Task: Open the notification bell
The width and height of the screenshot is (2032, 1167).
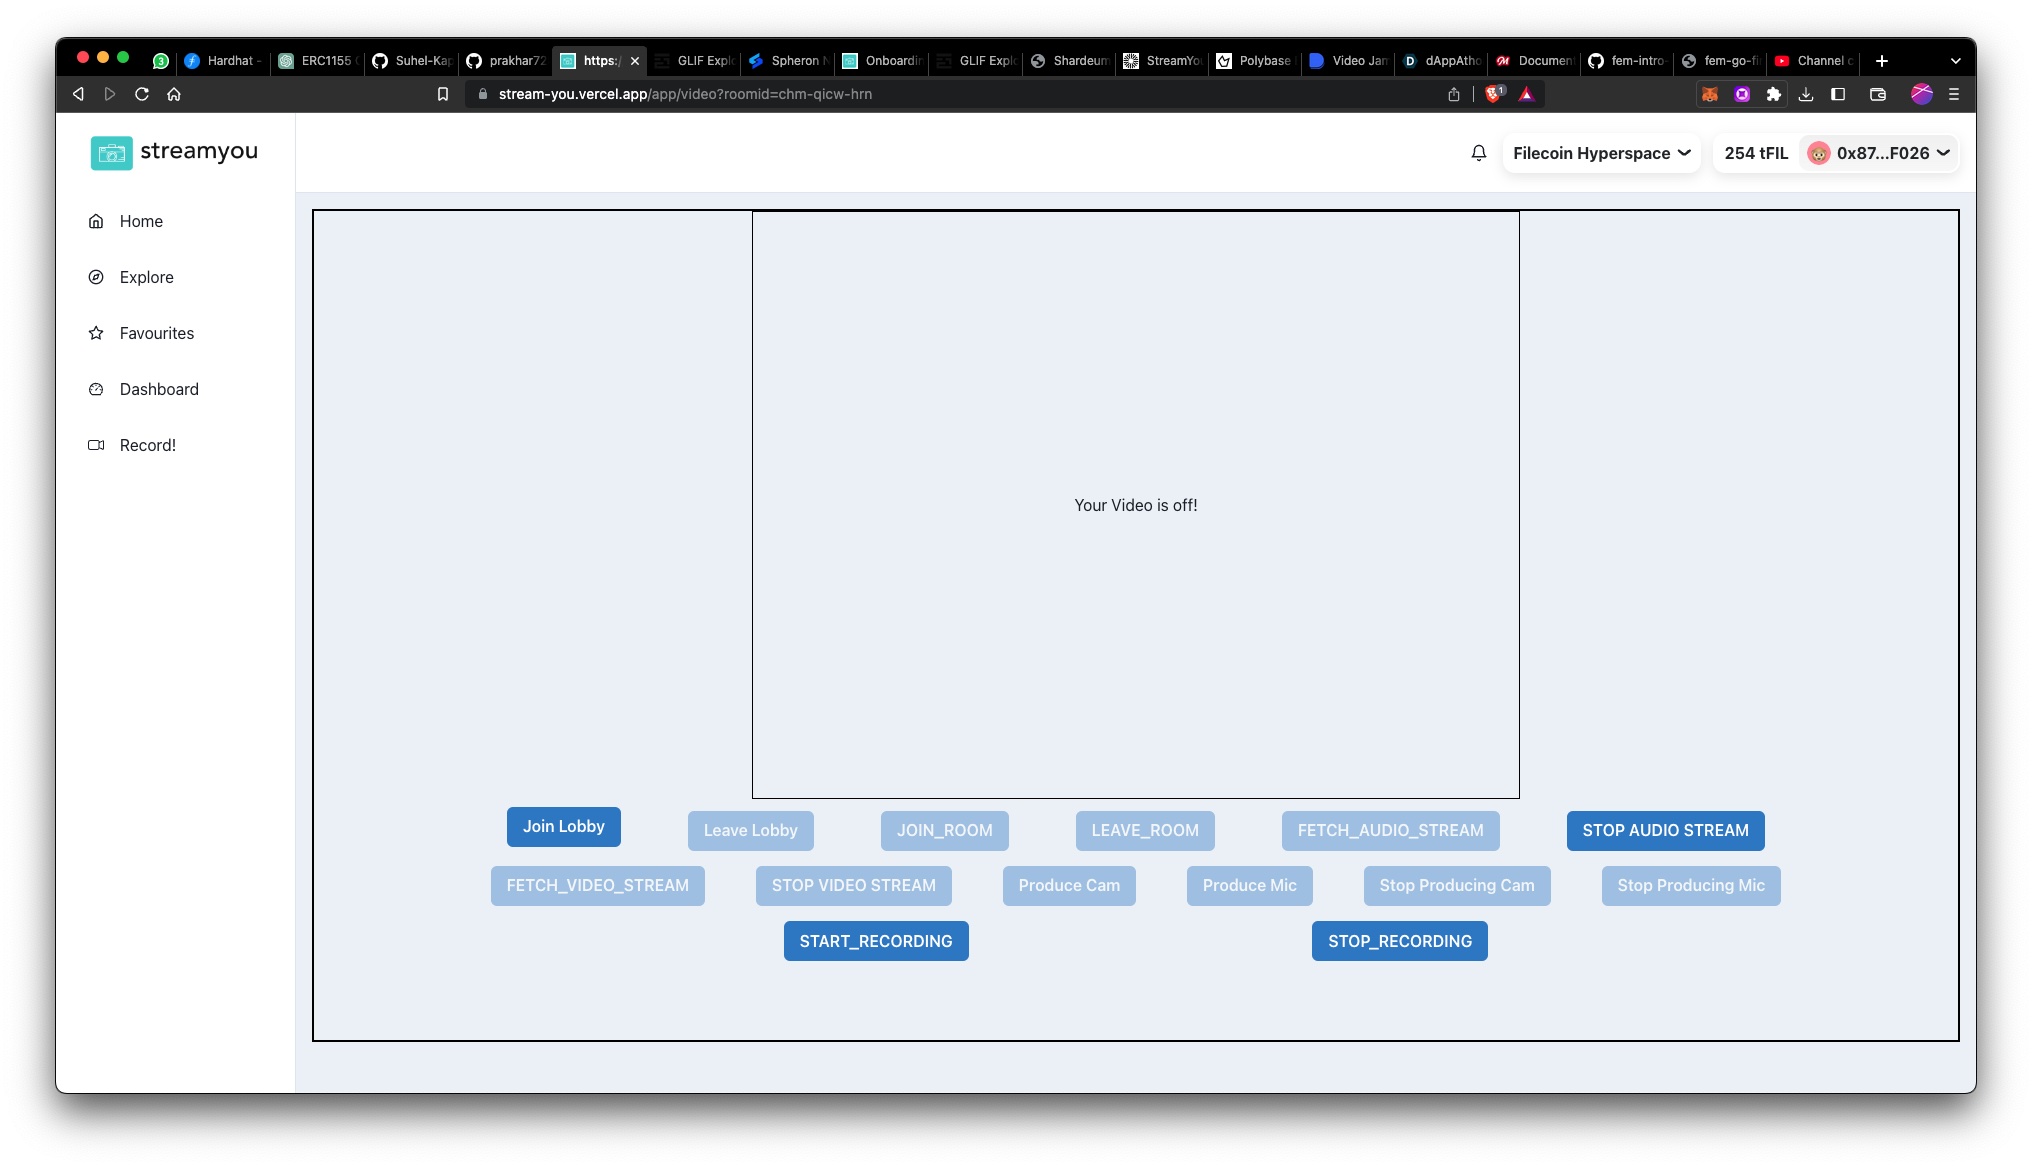Action: coord(1479,153)
